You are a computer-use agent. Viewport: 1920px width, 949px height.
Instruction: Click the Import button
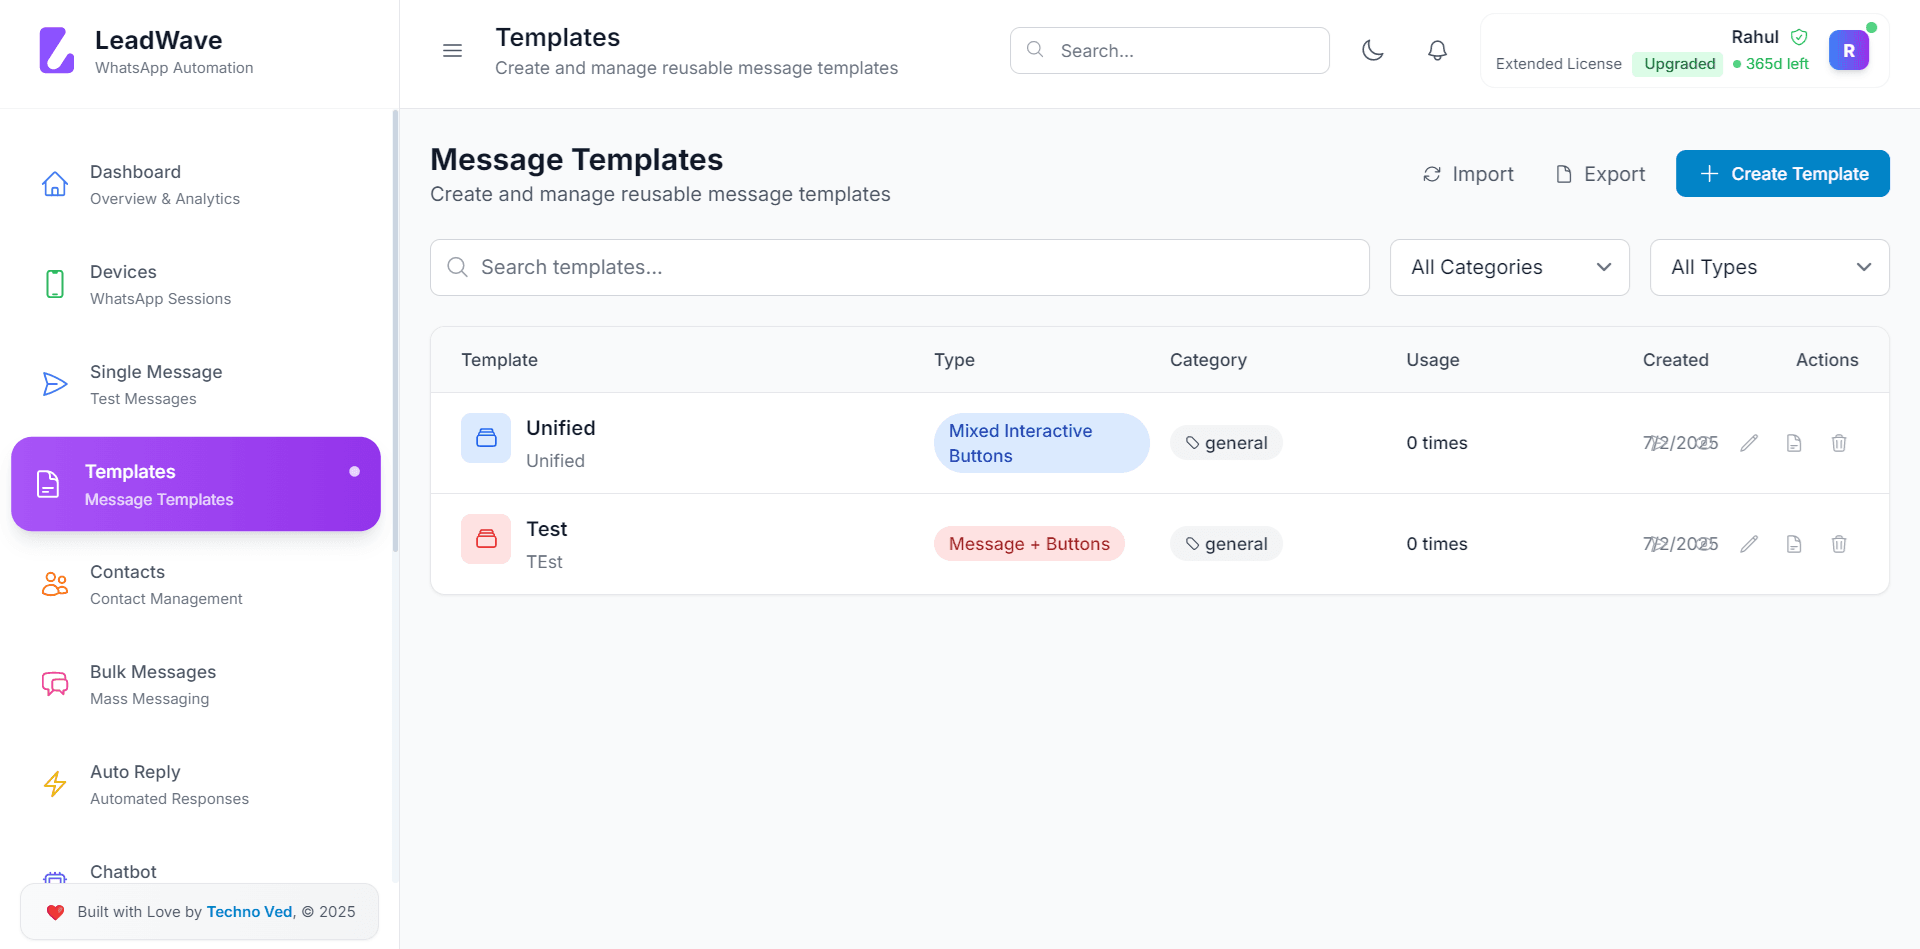[1468, 174]
